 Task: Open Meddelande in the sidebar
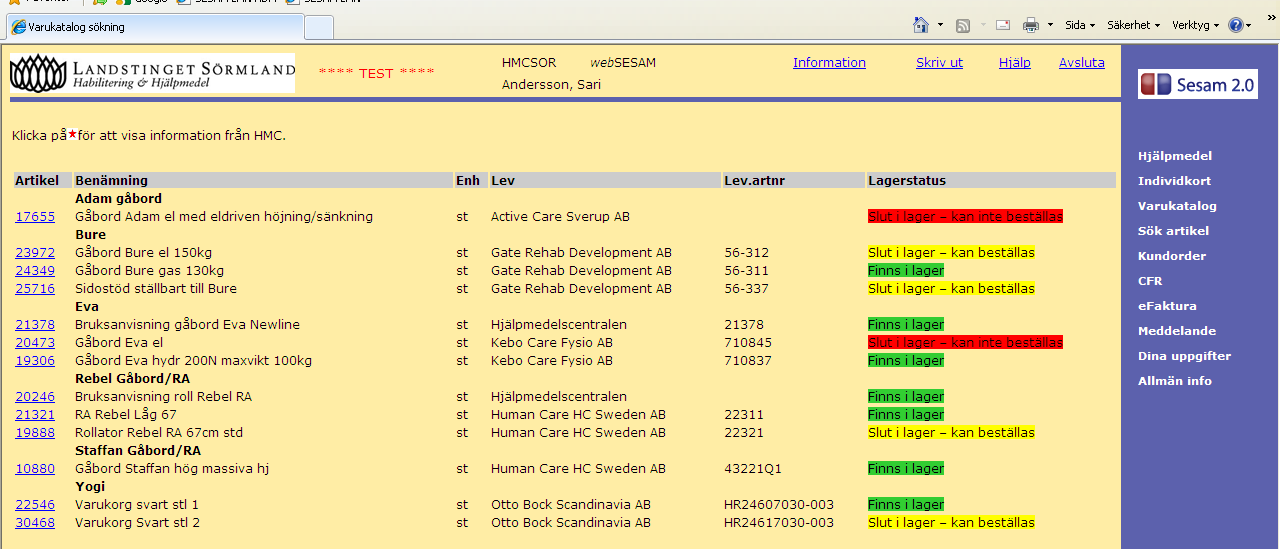[1177, 331]
